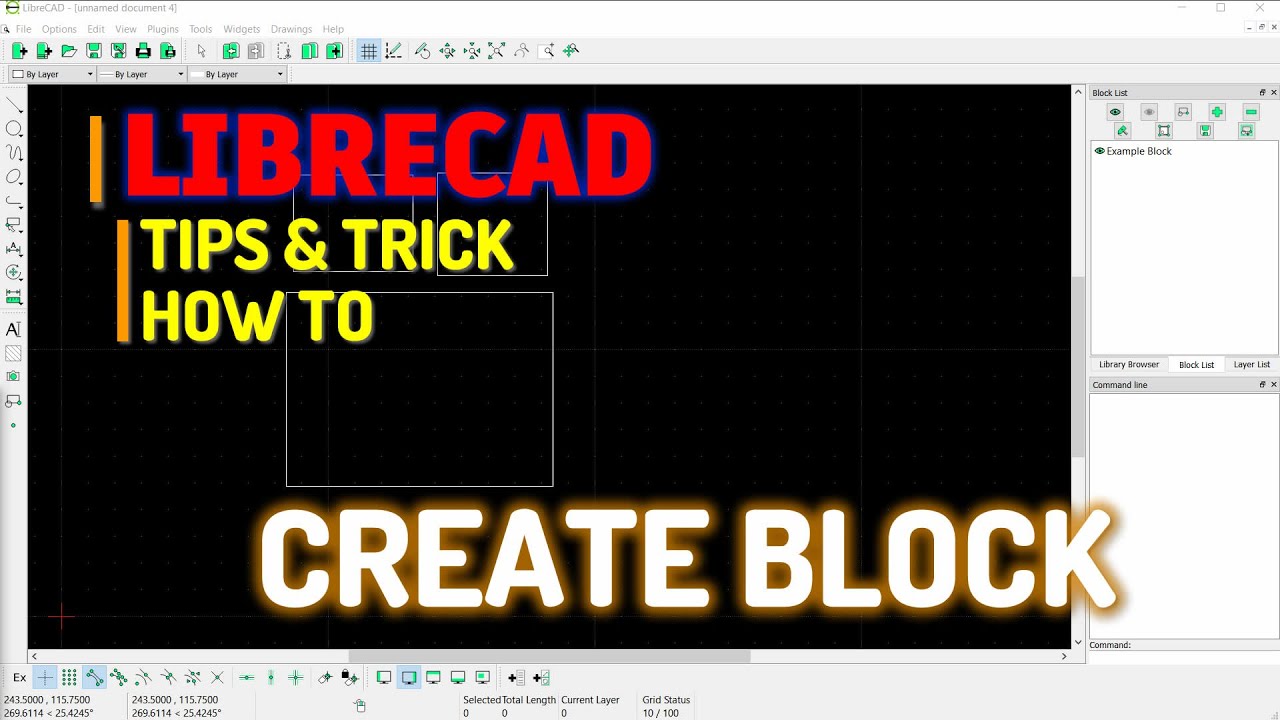Toggle Restrict Vertical icon

coord(271,678)
